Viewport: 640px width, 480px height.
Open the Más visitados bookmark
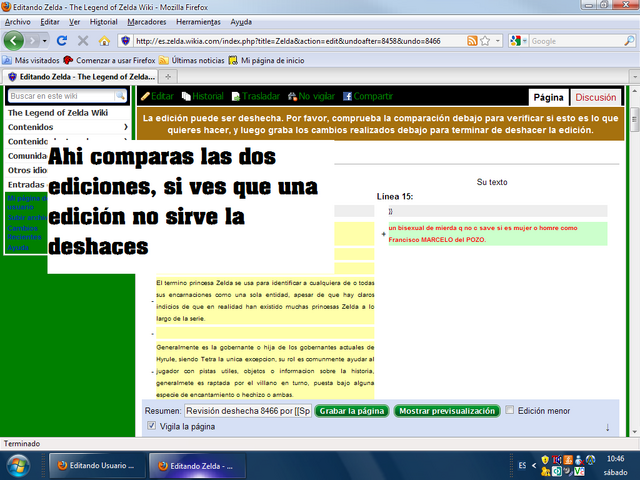pos(31,60)
